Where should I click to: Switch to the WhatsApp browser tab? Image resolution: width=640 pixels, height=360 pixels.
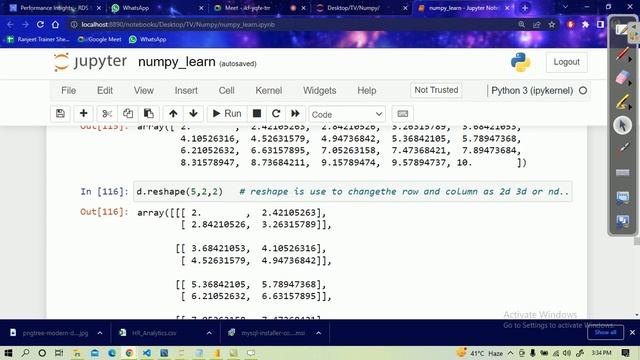tap(156, 8)
